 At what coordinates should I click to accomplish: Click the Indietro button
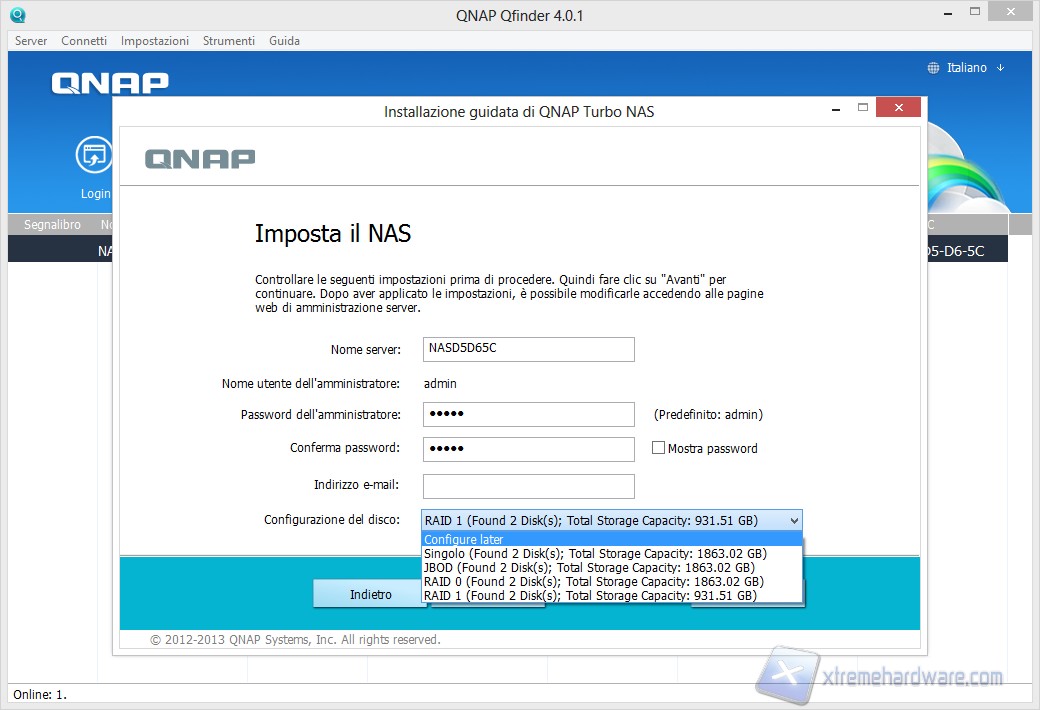[x=370, y=594]
